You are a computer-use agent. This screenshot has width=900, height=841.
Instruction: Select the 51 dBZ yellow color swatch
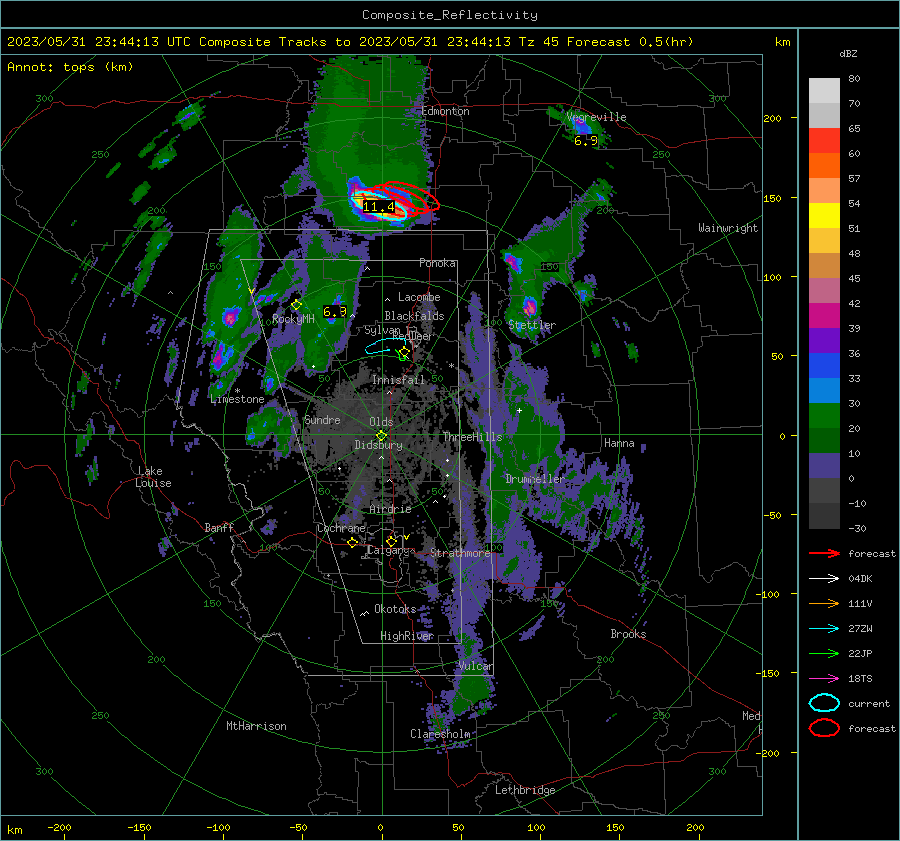824,215
